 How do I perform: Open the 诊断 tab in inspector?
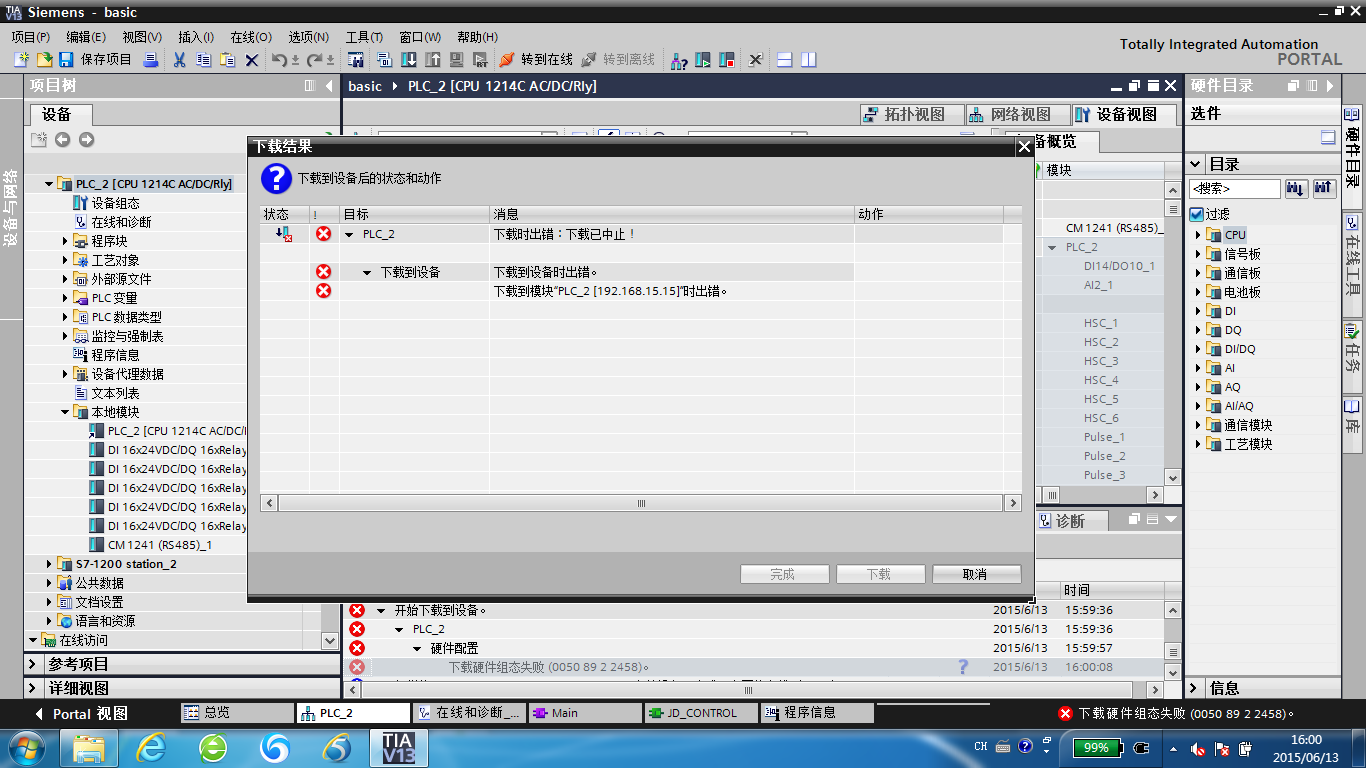pyautogui.click(x=1070, y=520)
